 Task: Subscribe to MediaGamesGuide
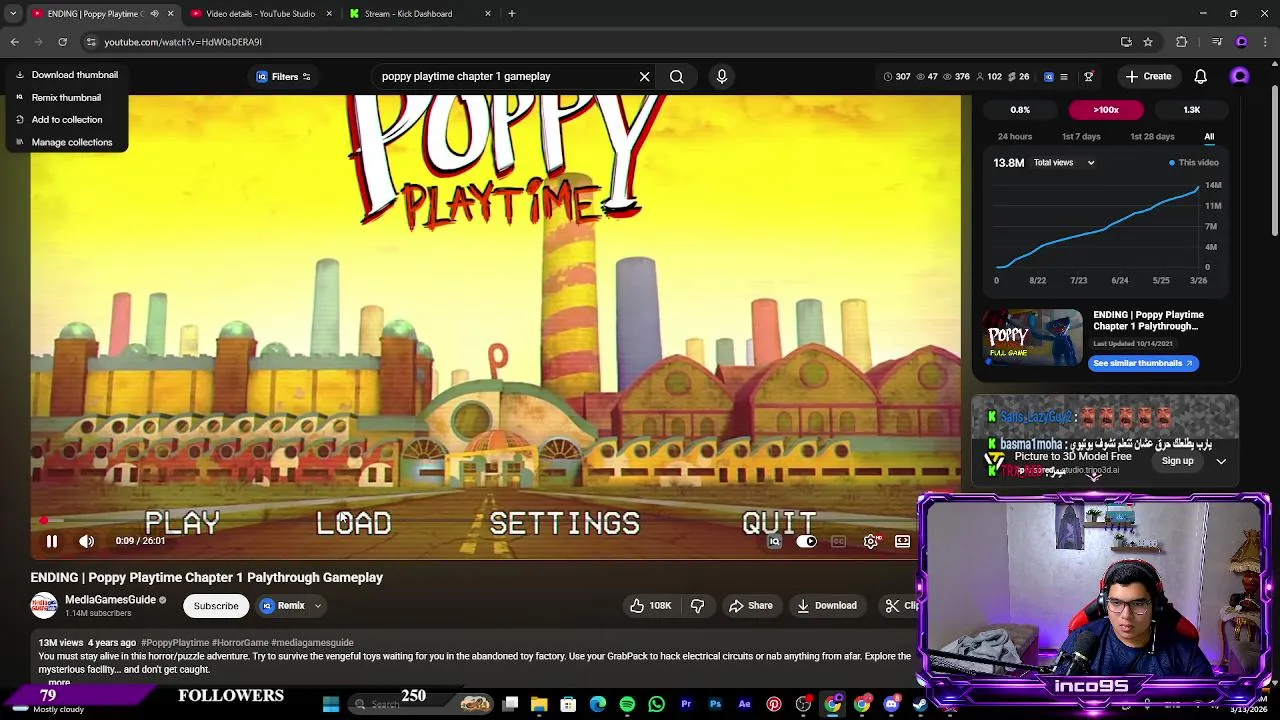pos(216,605)
